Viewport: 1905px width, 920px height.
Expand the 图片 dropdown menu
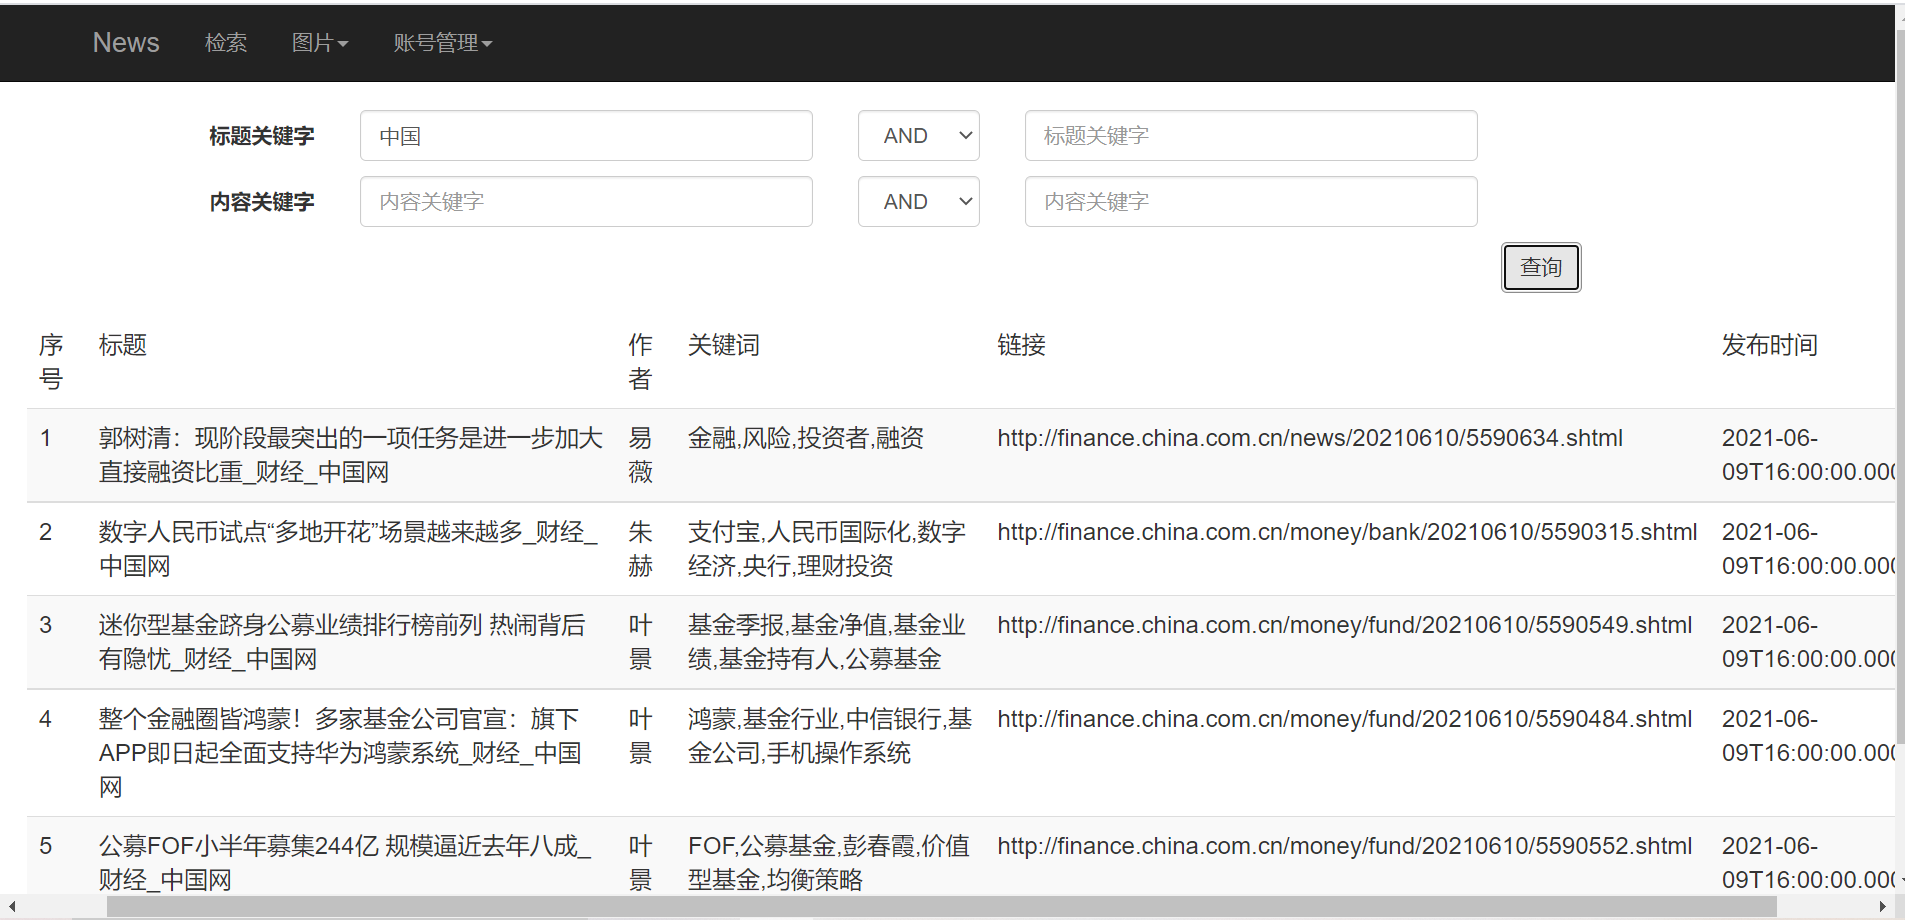320,43
